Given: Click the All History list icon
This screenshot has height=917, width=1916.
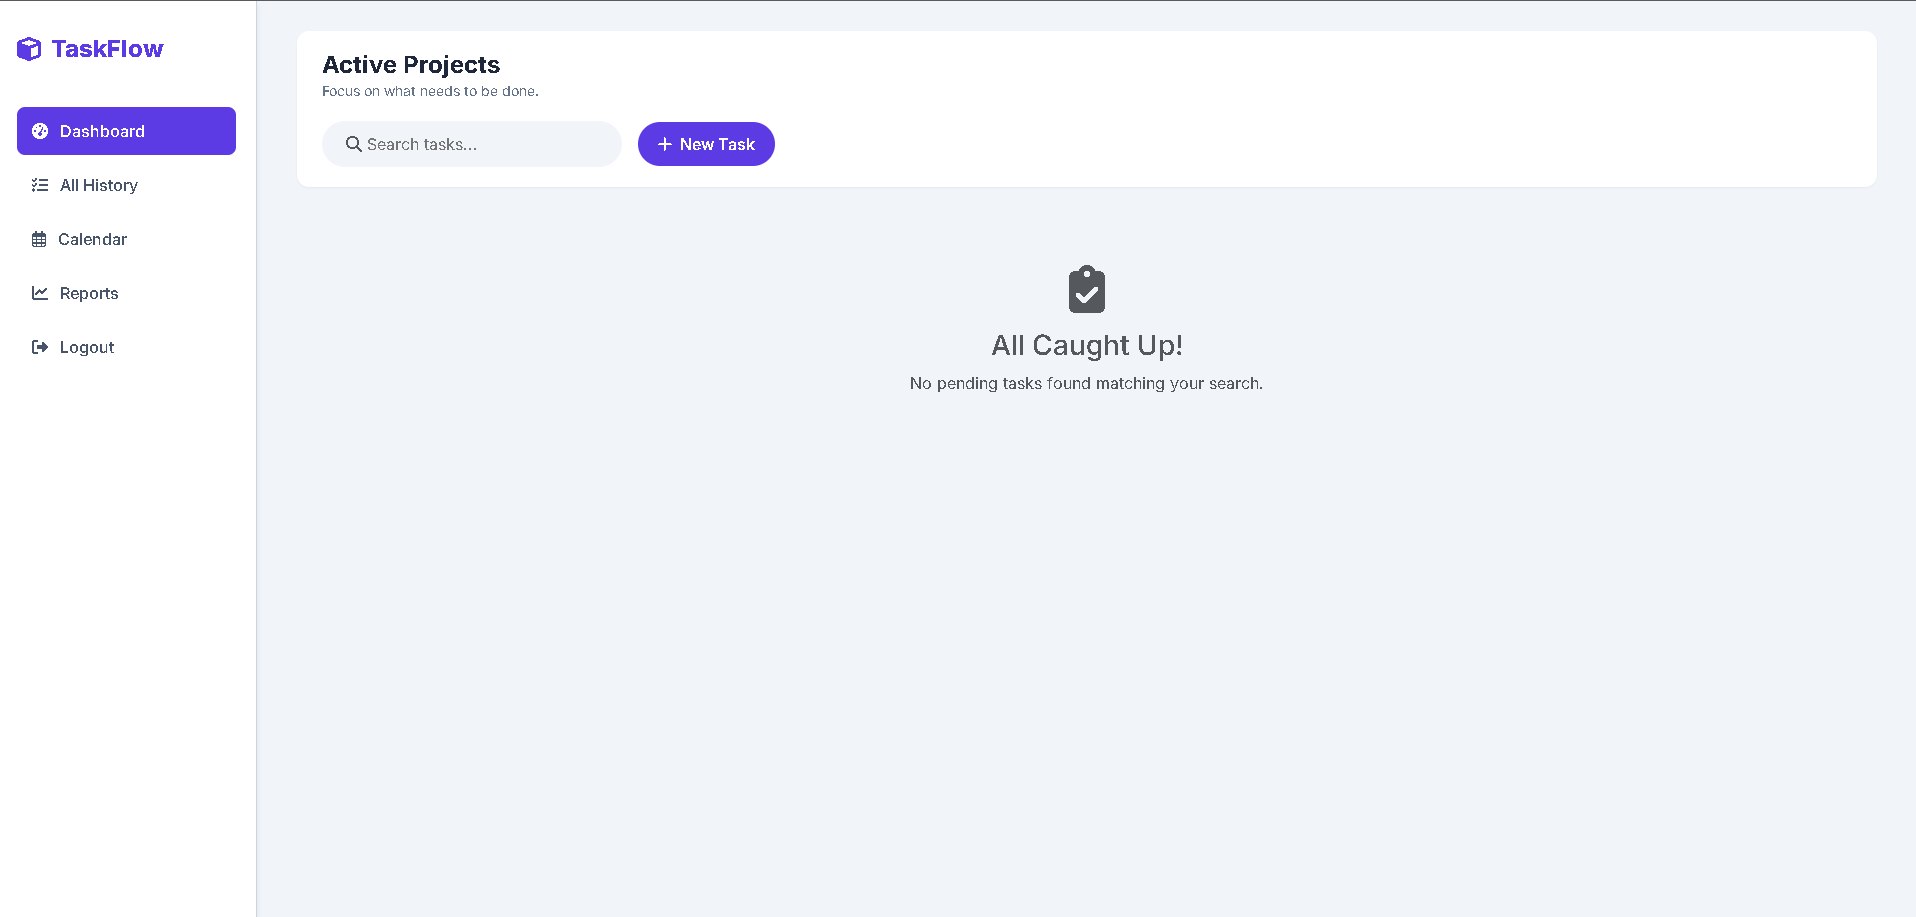Looking at the screenshot, I should click(x=39, y=185).
